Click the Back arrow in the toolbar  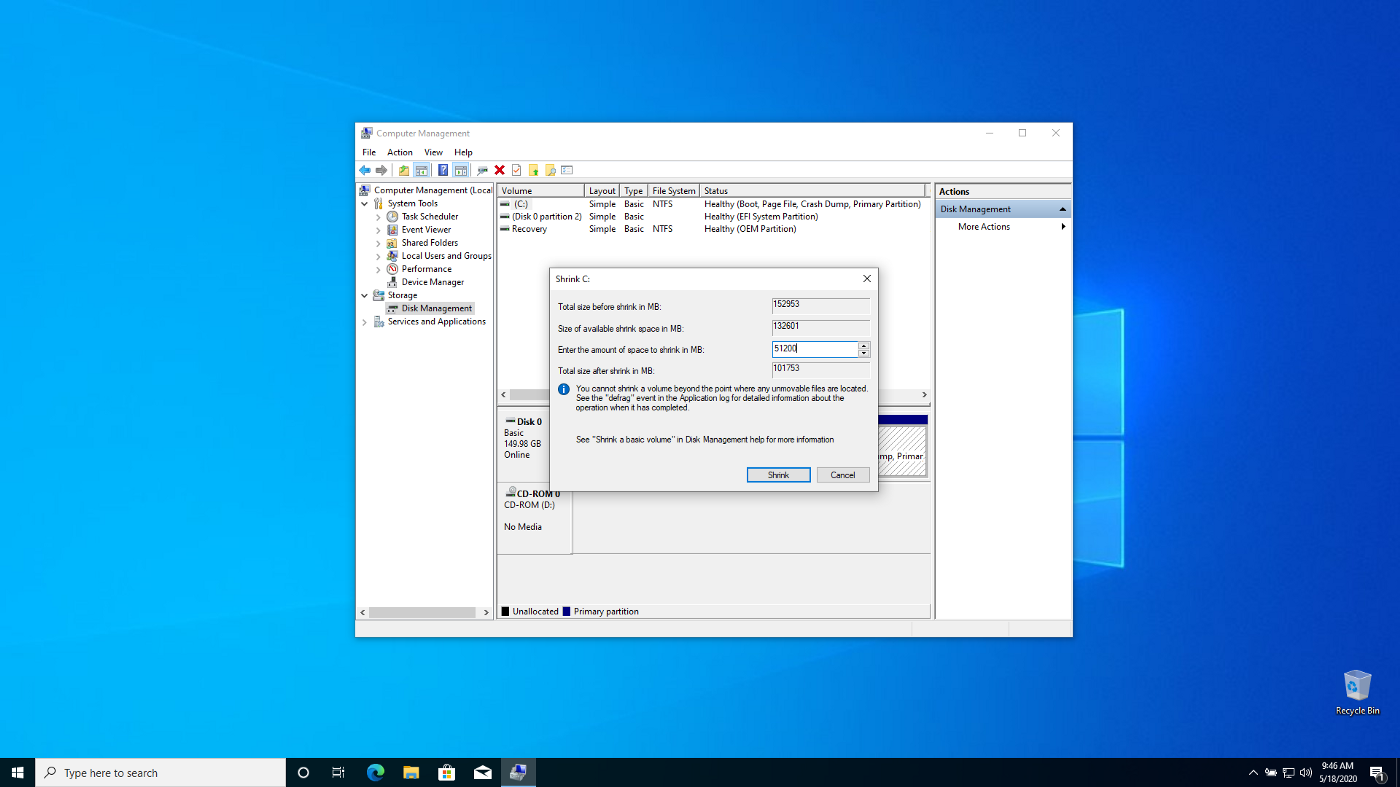365,170
